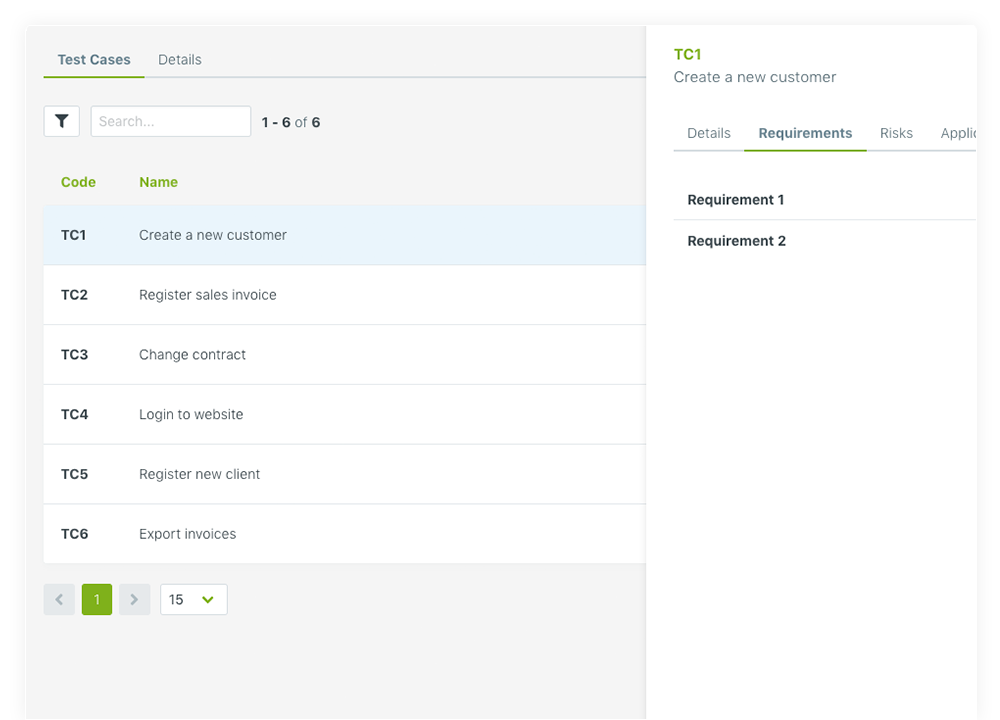The height and width of the screenshot is (720, 1000).
Task: Select the TC6 code cell
Action: tap(74, 534)
